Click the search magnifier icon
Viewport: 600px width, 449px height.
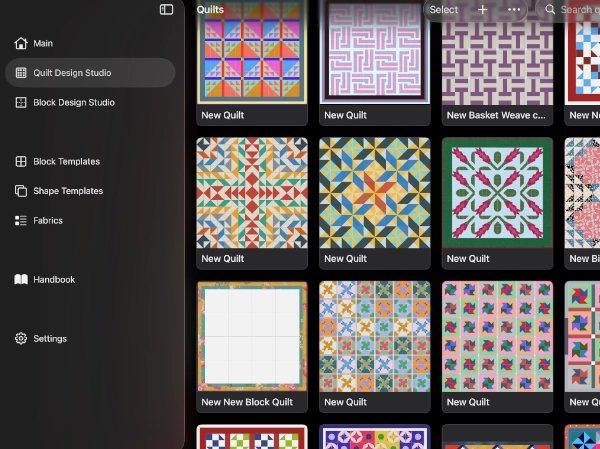coord(550,10)
